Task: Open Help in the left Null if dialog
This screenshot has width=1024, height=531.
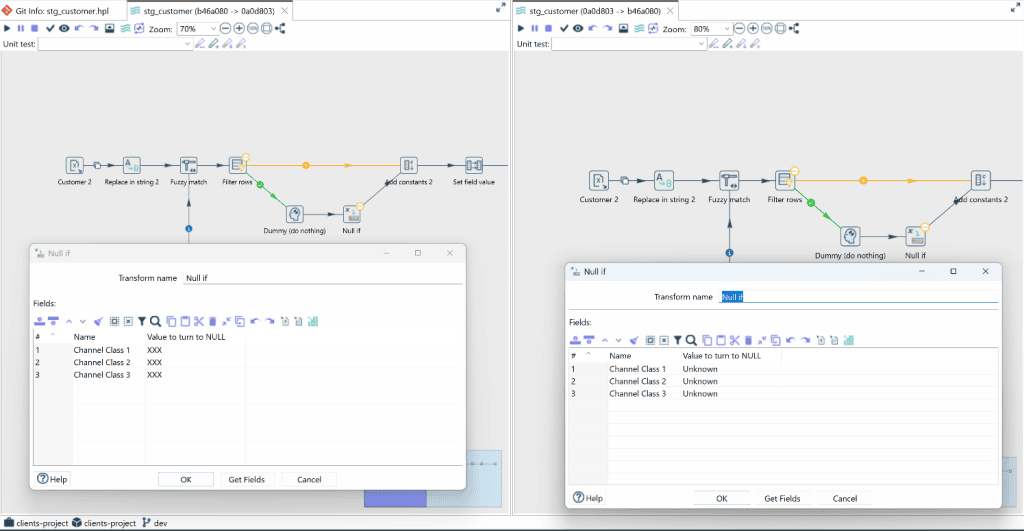Action: tap(52, 479)
